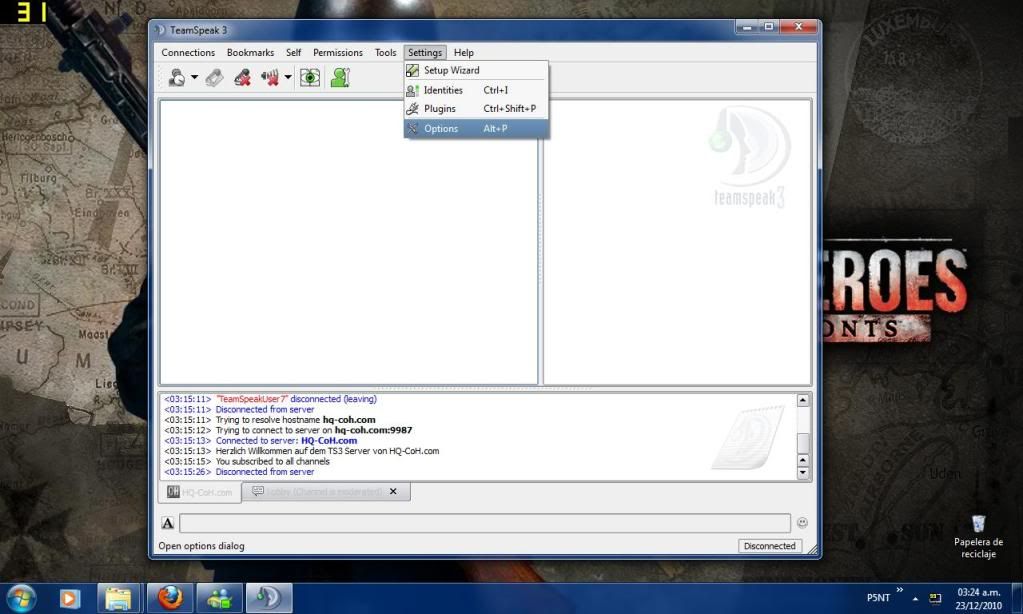Screen dimensions: 1023x614
Task: Click log line with hq-coh.com:9987
Action: pos(288,430)
